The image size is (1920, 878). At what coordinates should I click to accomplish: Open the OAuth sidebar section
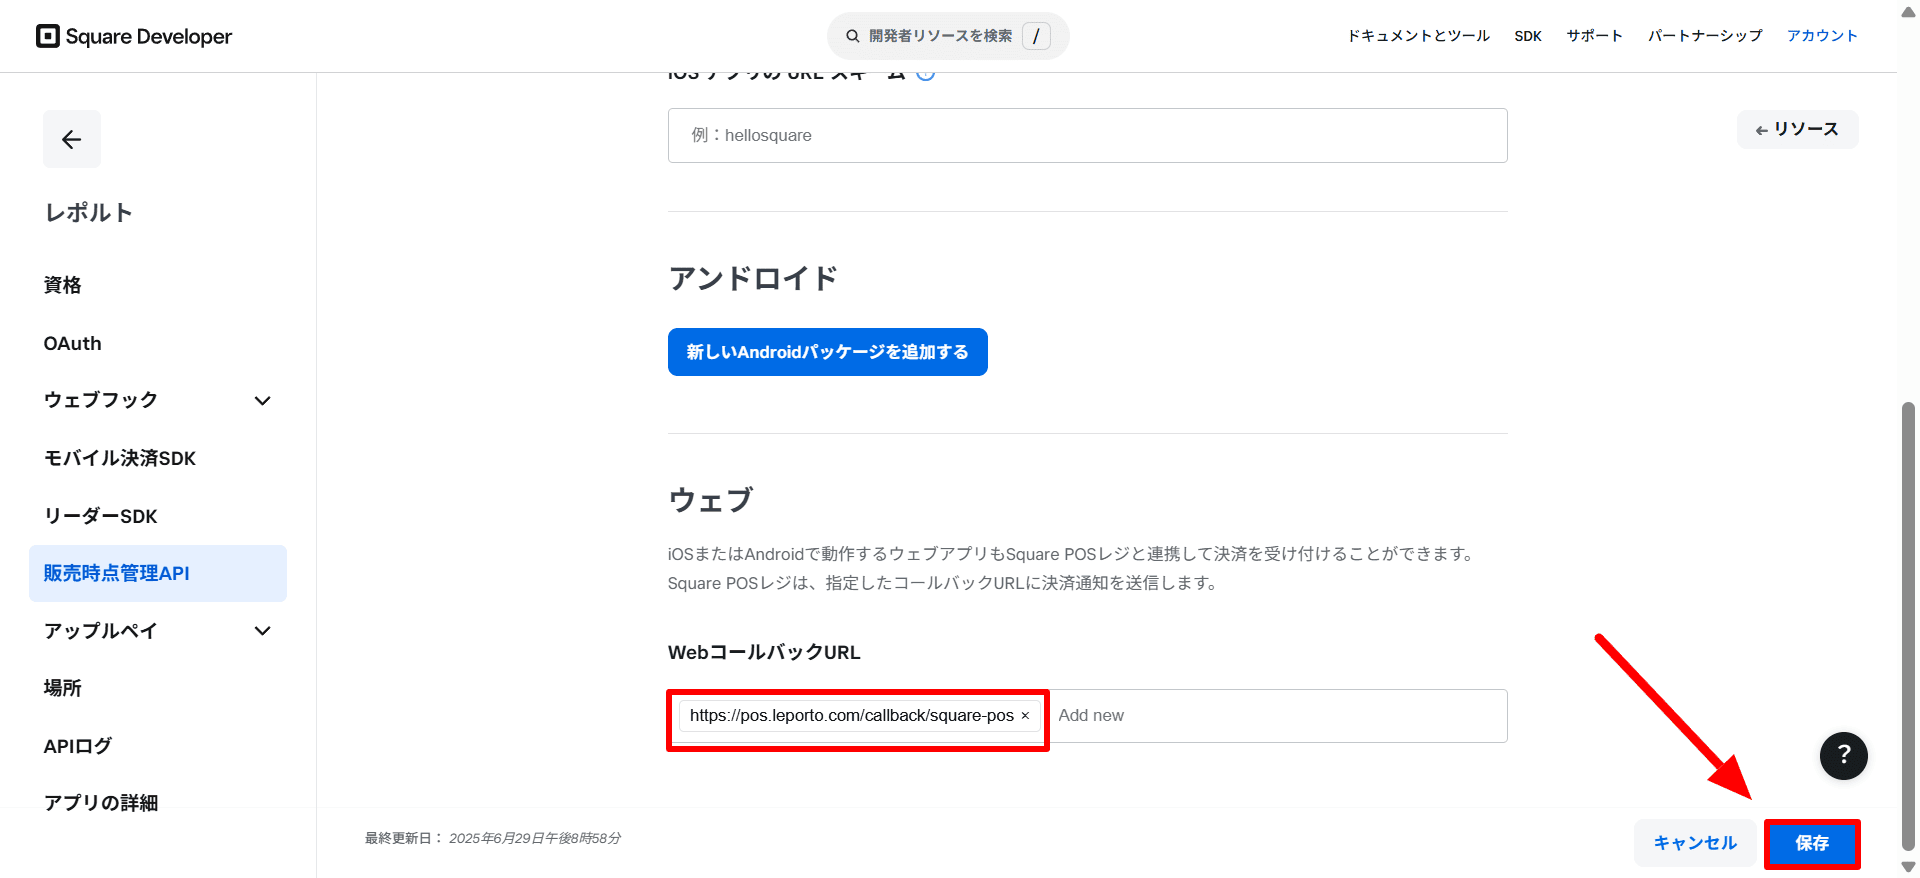pyautogui.click(x=72, y=343)
